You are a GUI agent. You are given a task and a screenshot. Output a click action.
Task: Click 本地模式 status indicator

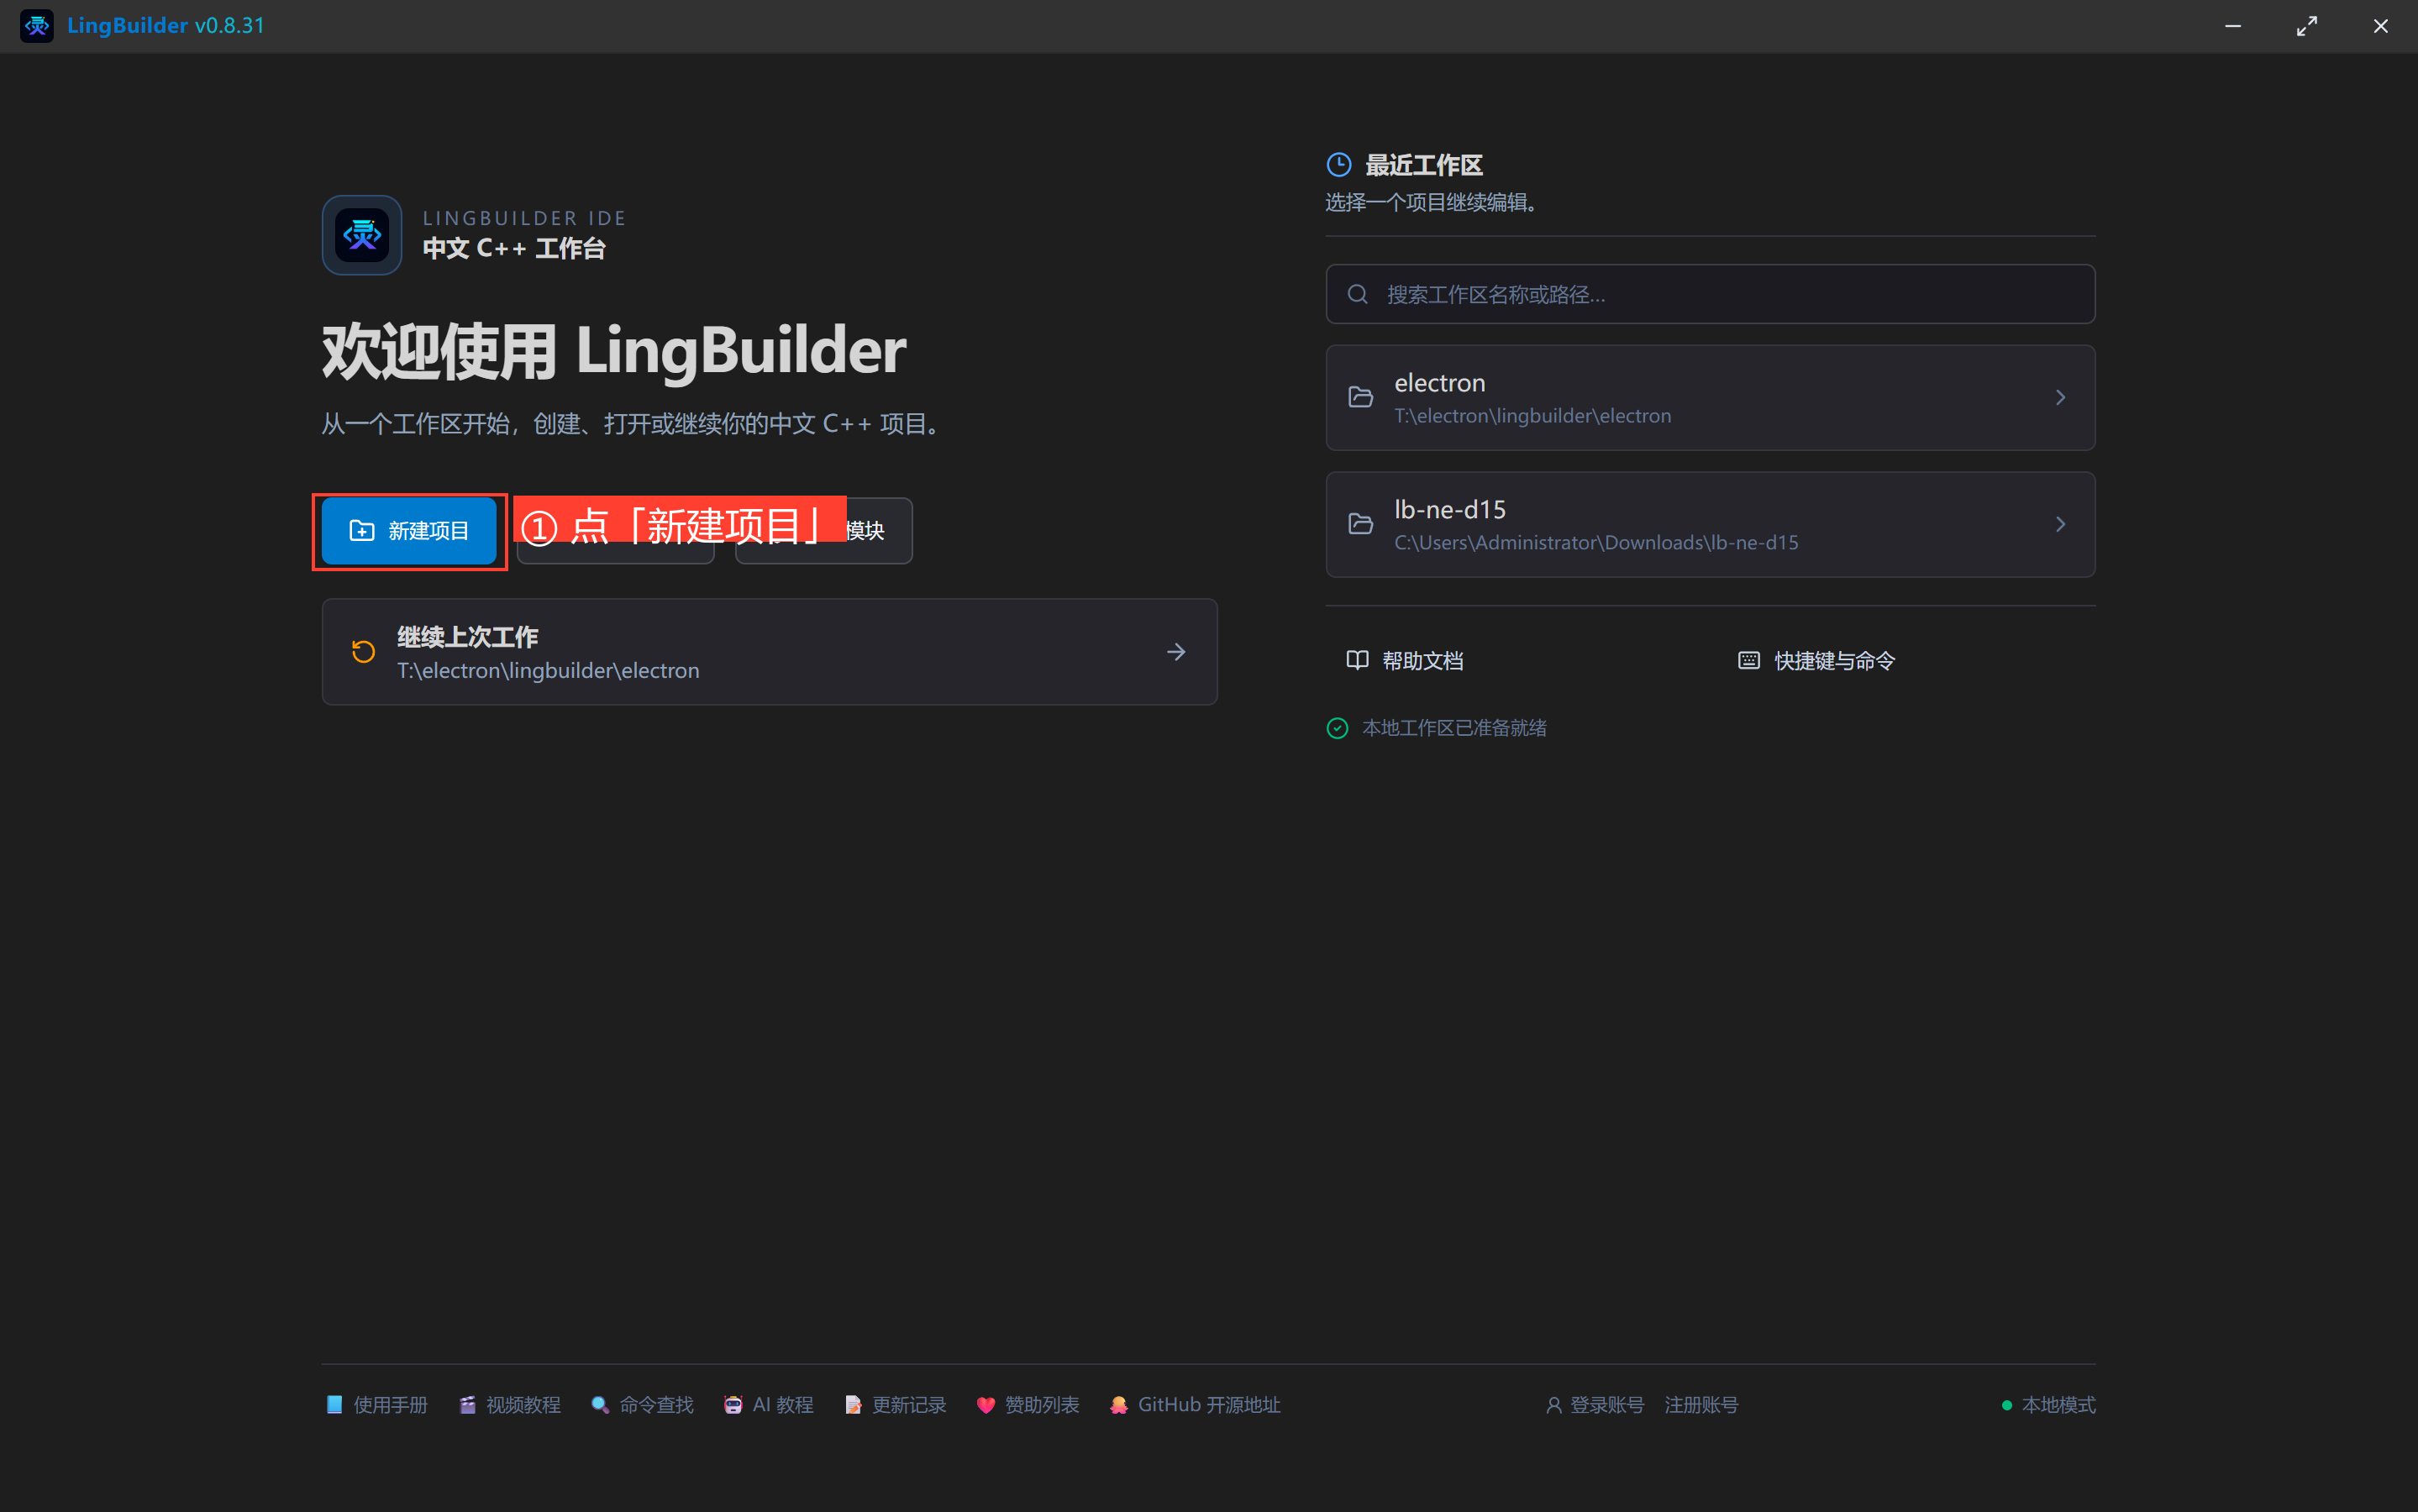coord(2048,1405)
